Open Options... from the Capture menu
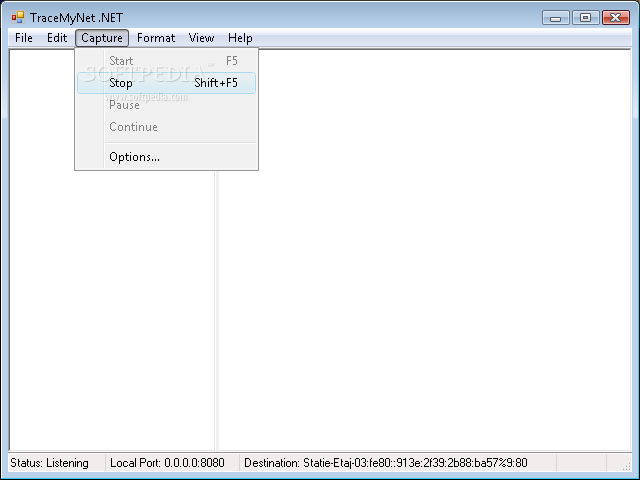This screenshot has height=480, width=640. (167, 157)
